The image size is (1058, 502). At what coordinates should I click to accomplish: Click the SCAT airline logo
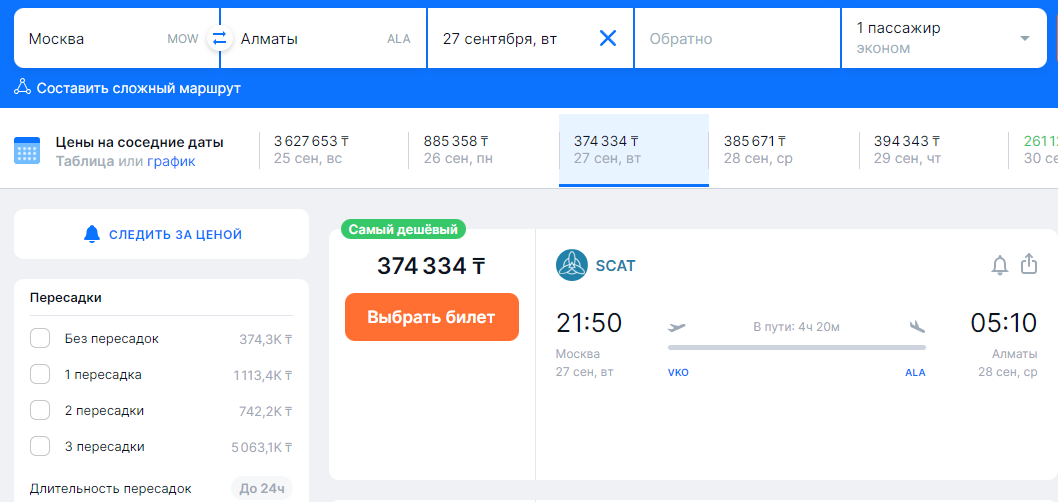click(572, 266)
